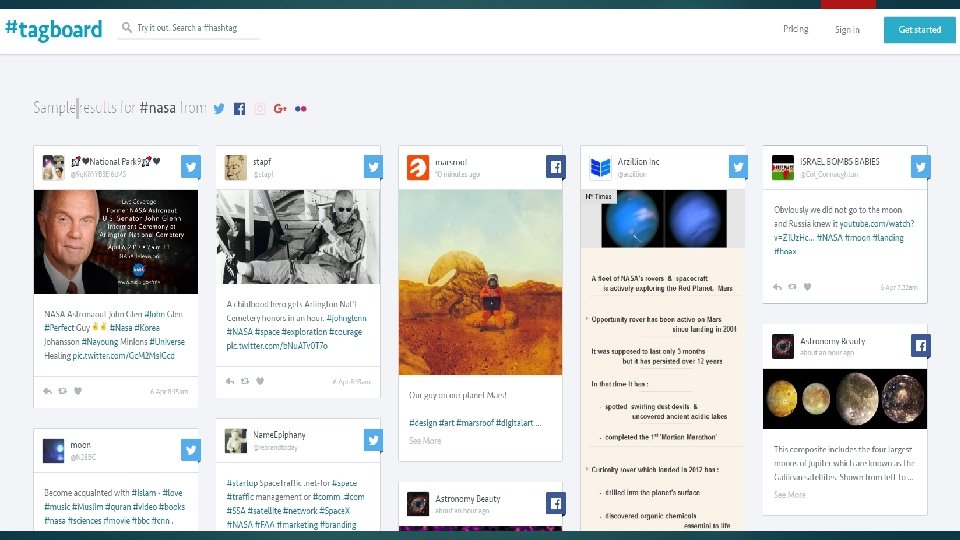Click Facebook badge on marsroof post
Image resolution: width=960 pixels, height=540 pixels.
[555, 167]
